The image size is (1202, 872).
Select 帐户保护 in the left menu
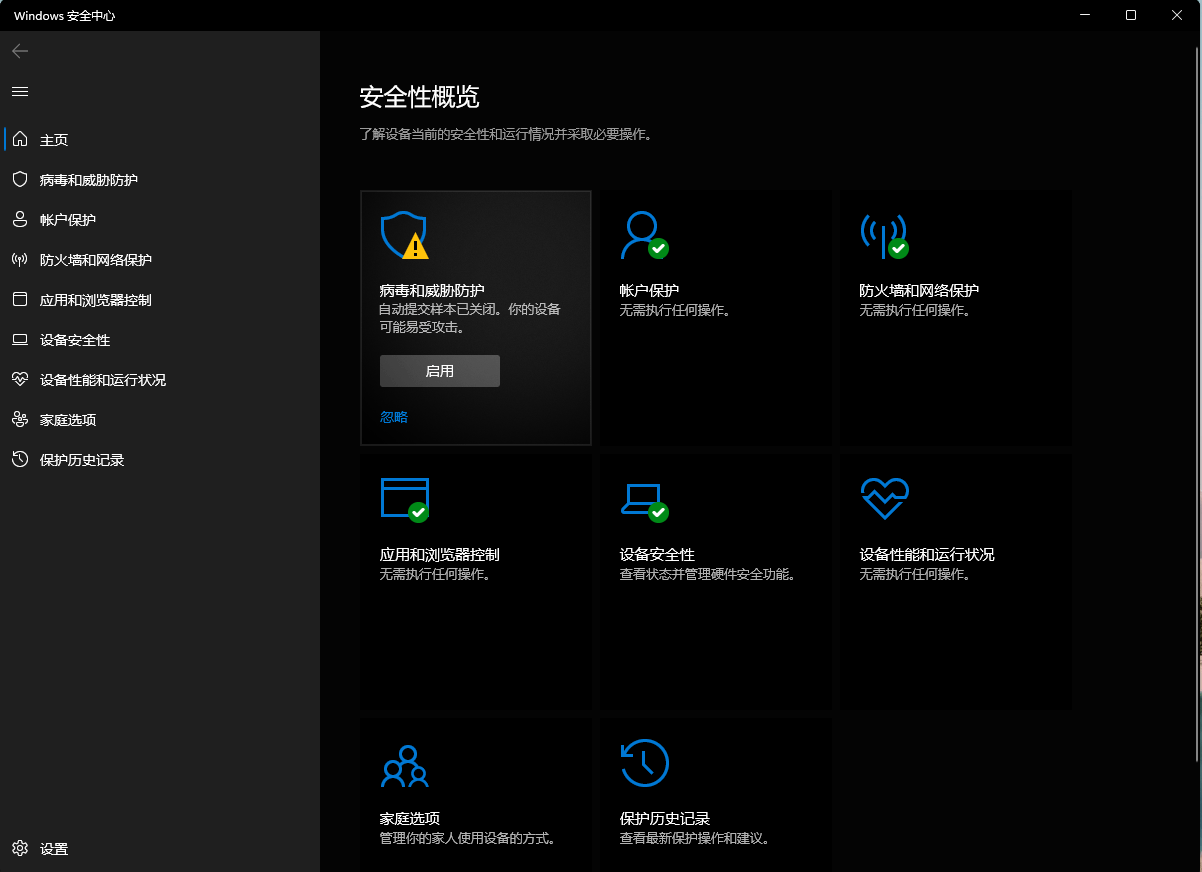point(68,219)
